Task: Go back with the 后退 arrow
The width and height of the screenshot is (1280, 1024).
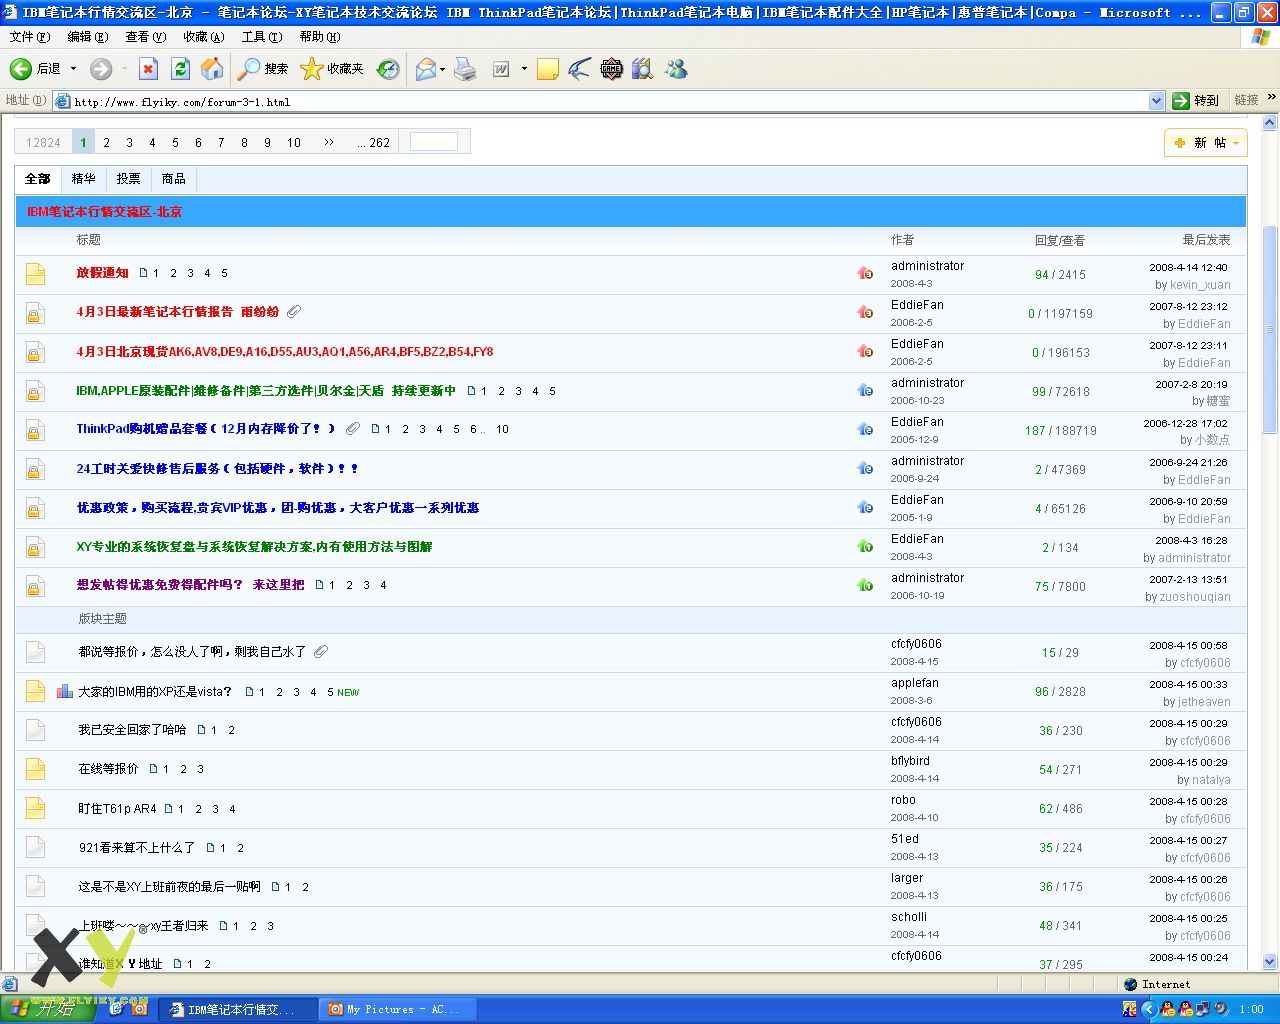Action: click(x=35, y=69)
